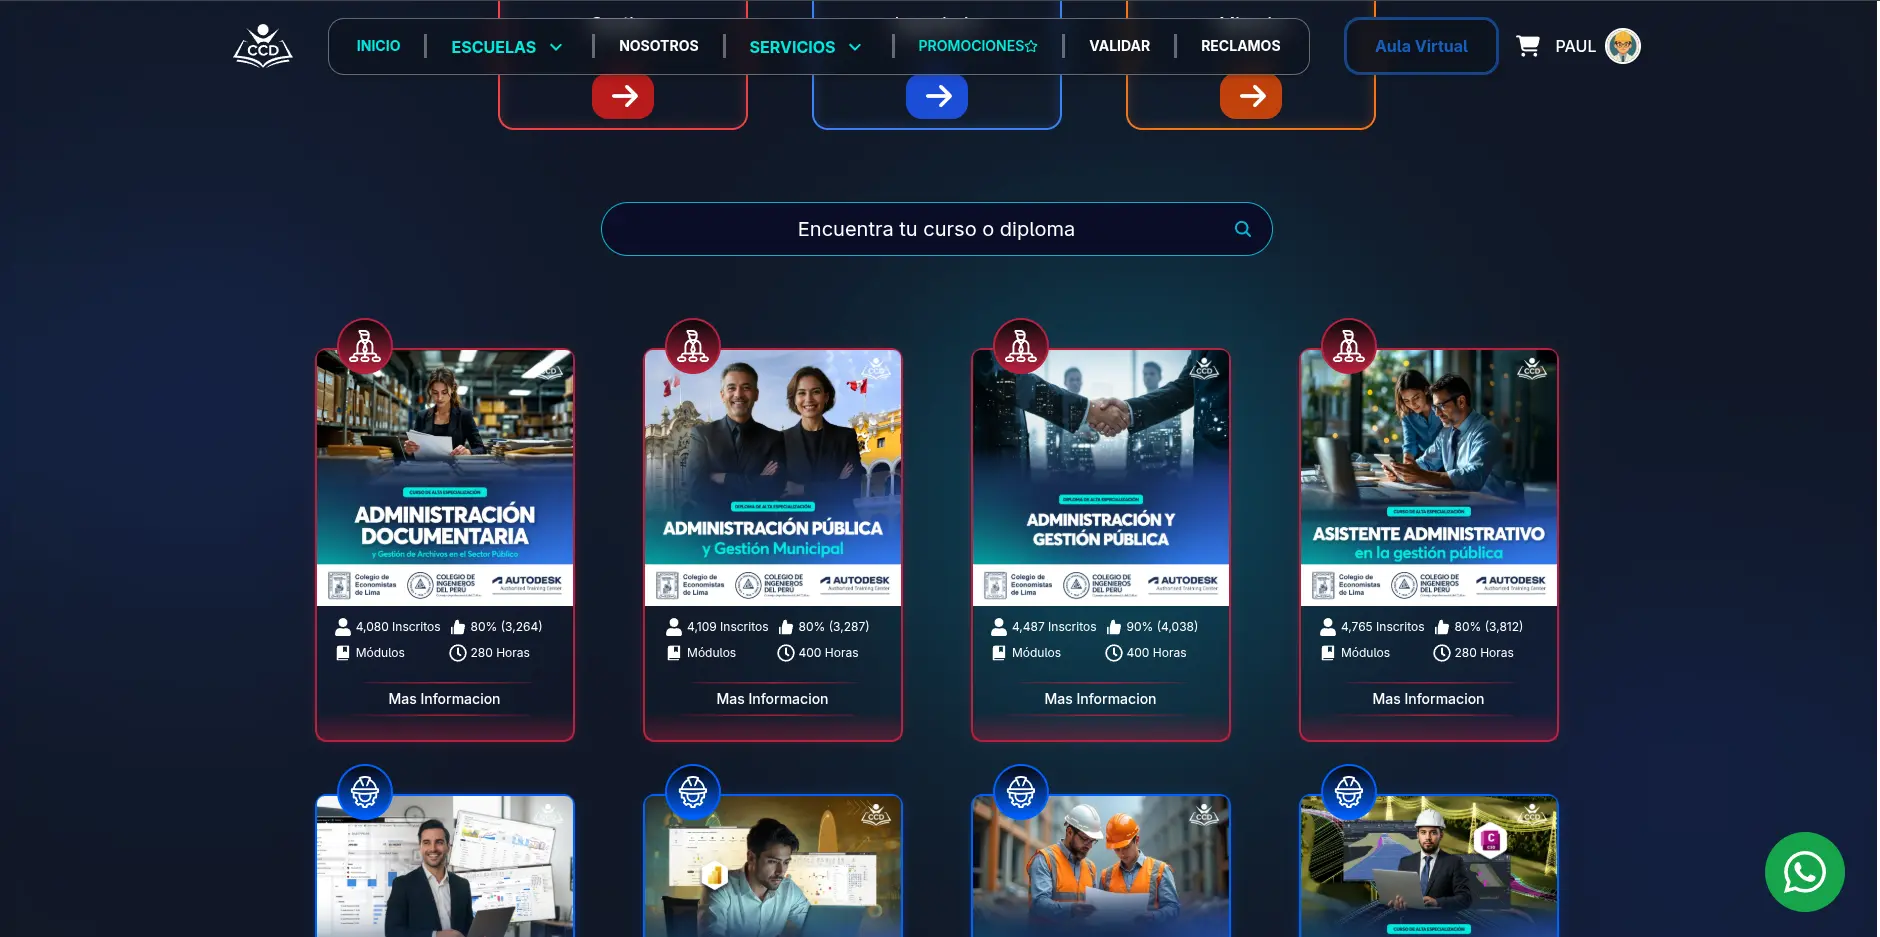The width and height of the screenshot is (1880, 937).
Task: Expand the ESCUELAS dropdown menu
Action: point(507,47)
